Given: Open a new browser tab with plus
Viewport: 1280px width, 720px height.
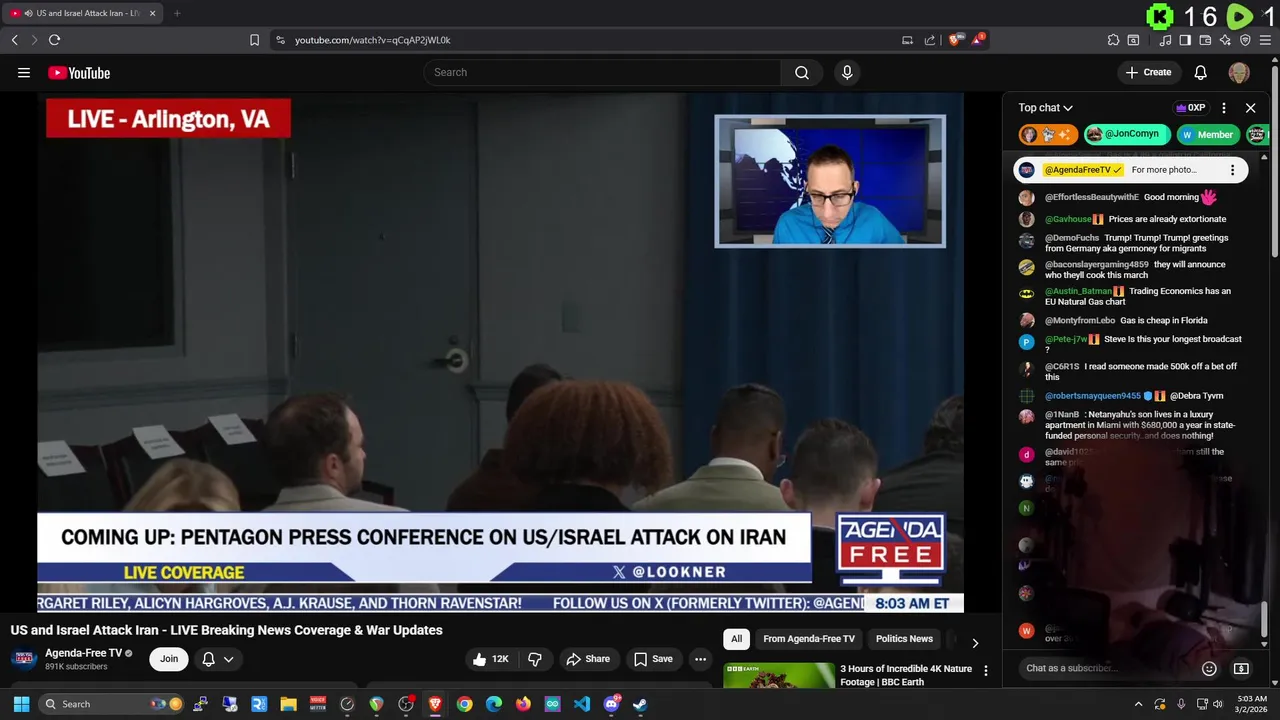Looking at the screenshot, I should click(x=177, y=13).
